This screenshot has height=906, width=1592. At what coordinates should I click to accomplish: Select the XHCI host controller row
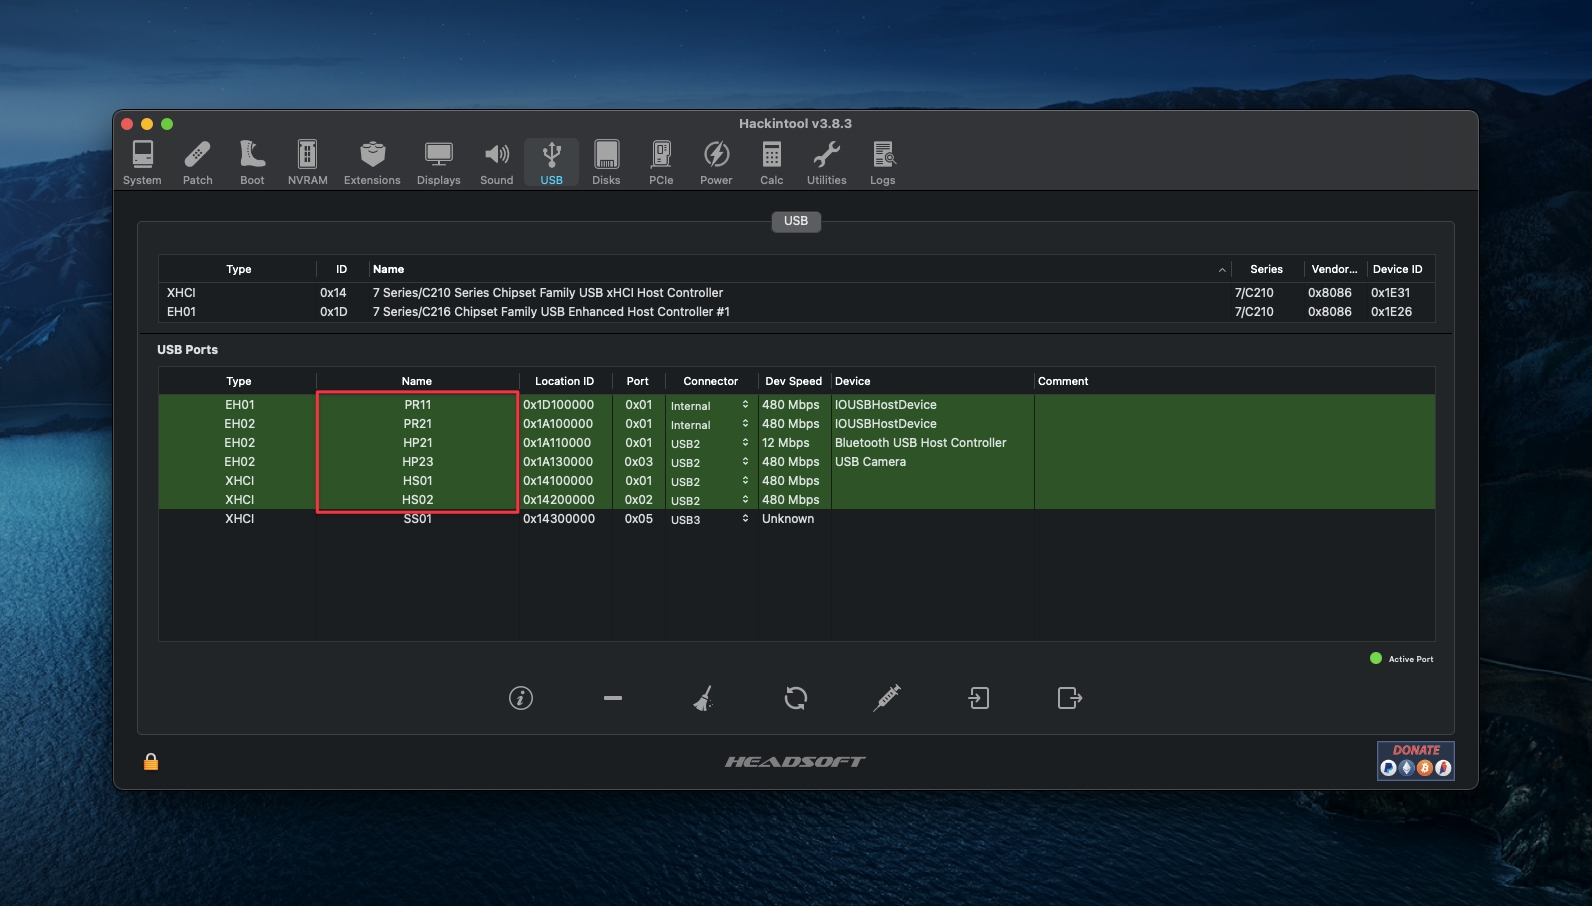[x=796, y=293]
